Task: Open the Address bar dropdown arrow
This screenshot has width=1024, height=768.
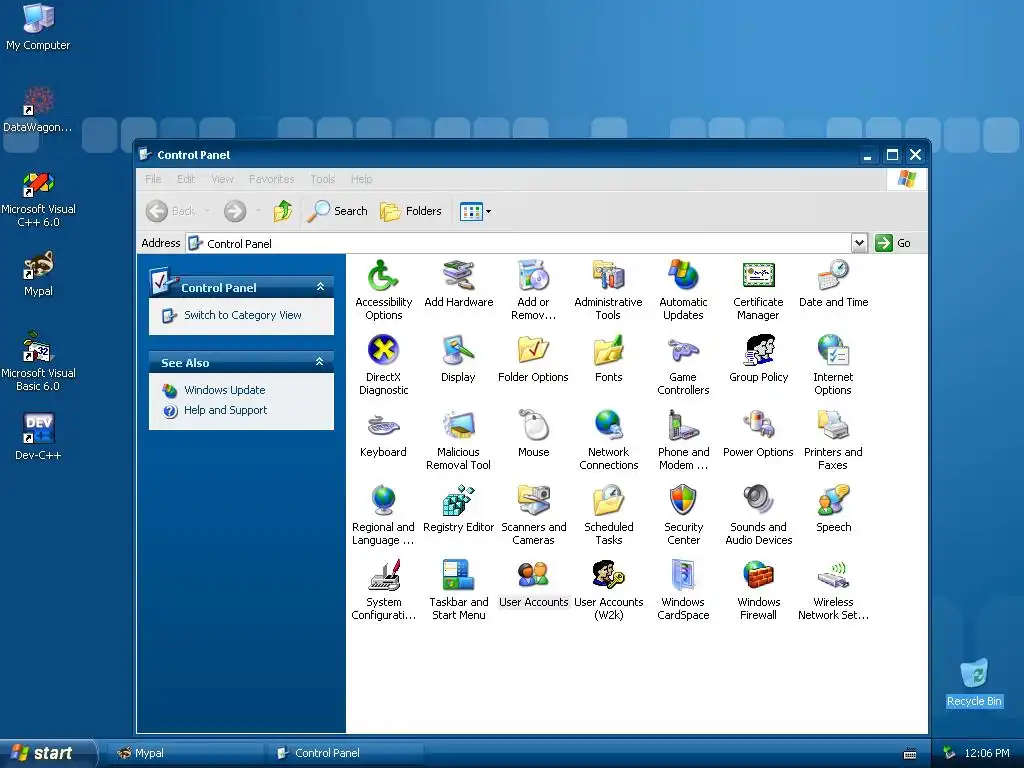Action: (x=859, y=243)
